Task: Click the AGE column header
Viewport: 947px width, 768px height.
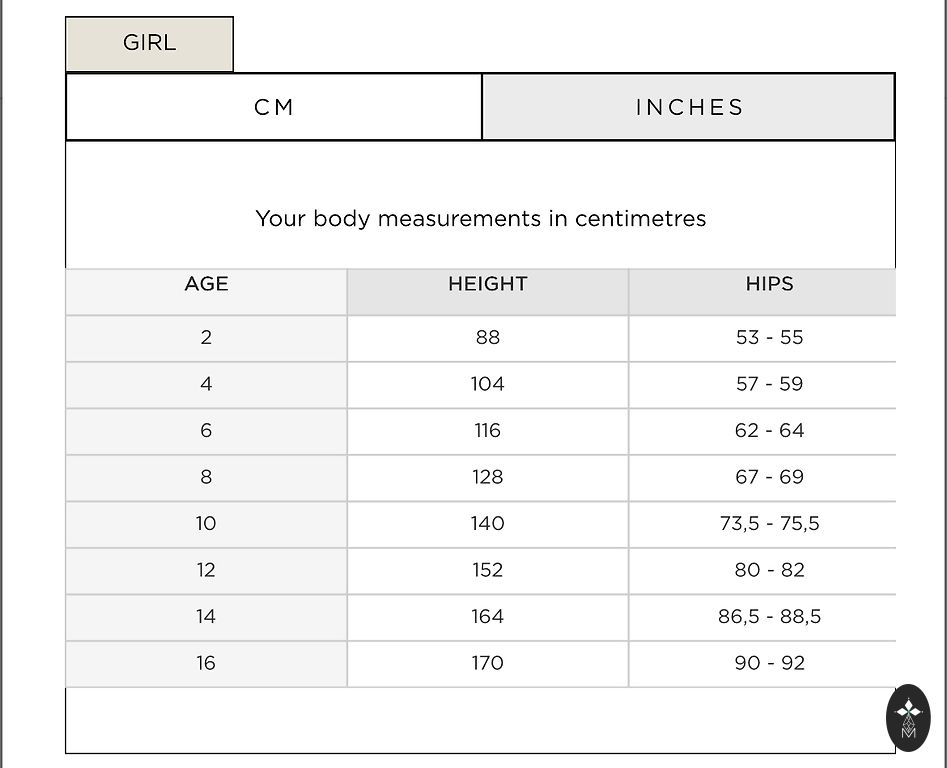Action: tap(206, 284)
